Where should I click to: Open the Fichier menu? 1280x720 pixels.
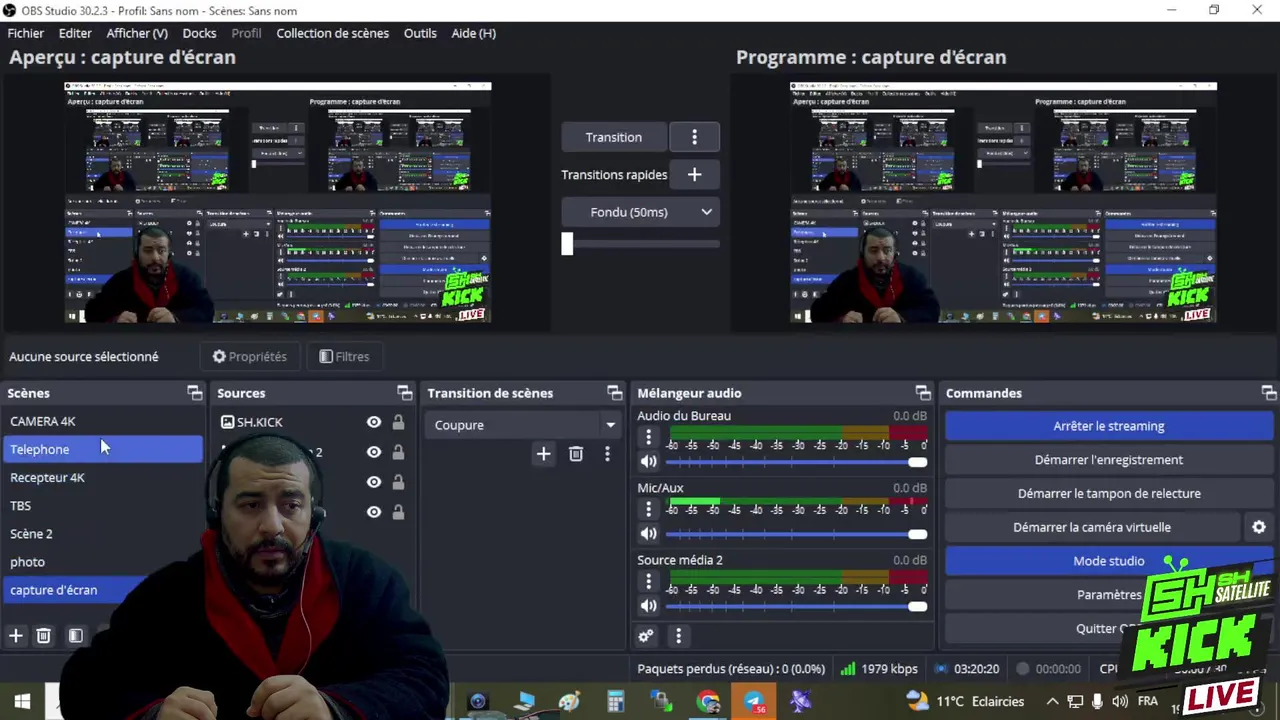26,33
